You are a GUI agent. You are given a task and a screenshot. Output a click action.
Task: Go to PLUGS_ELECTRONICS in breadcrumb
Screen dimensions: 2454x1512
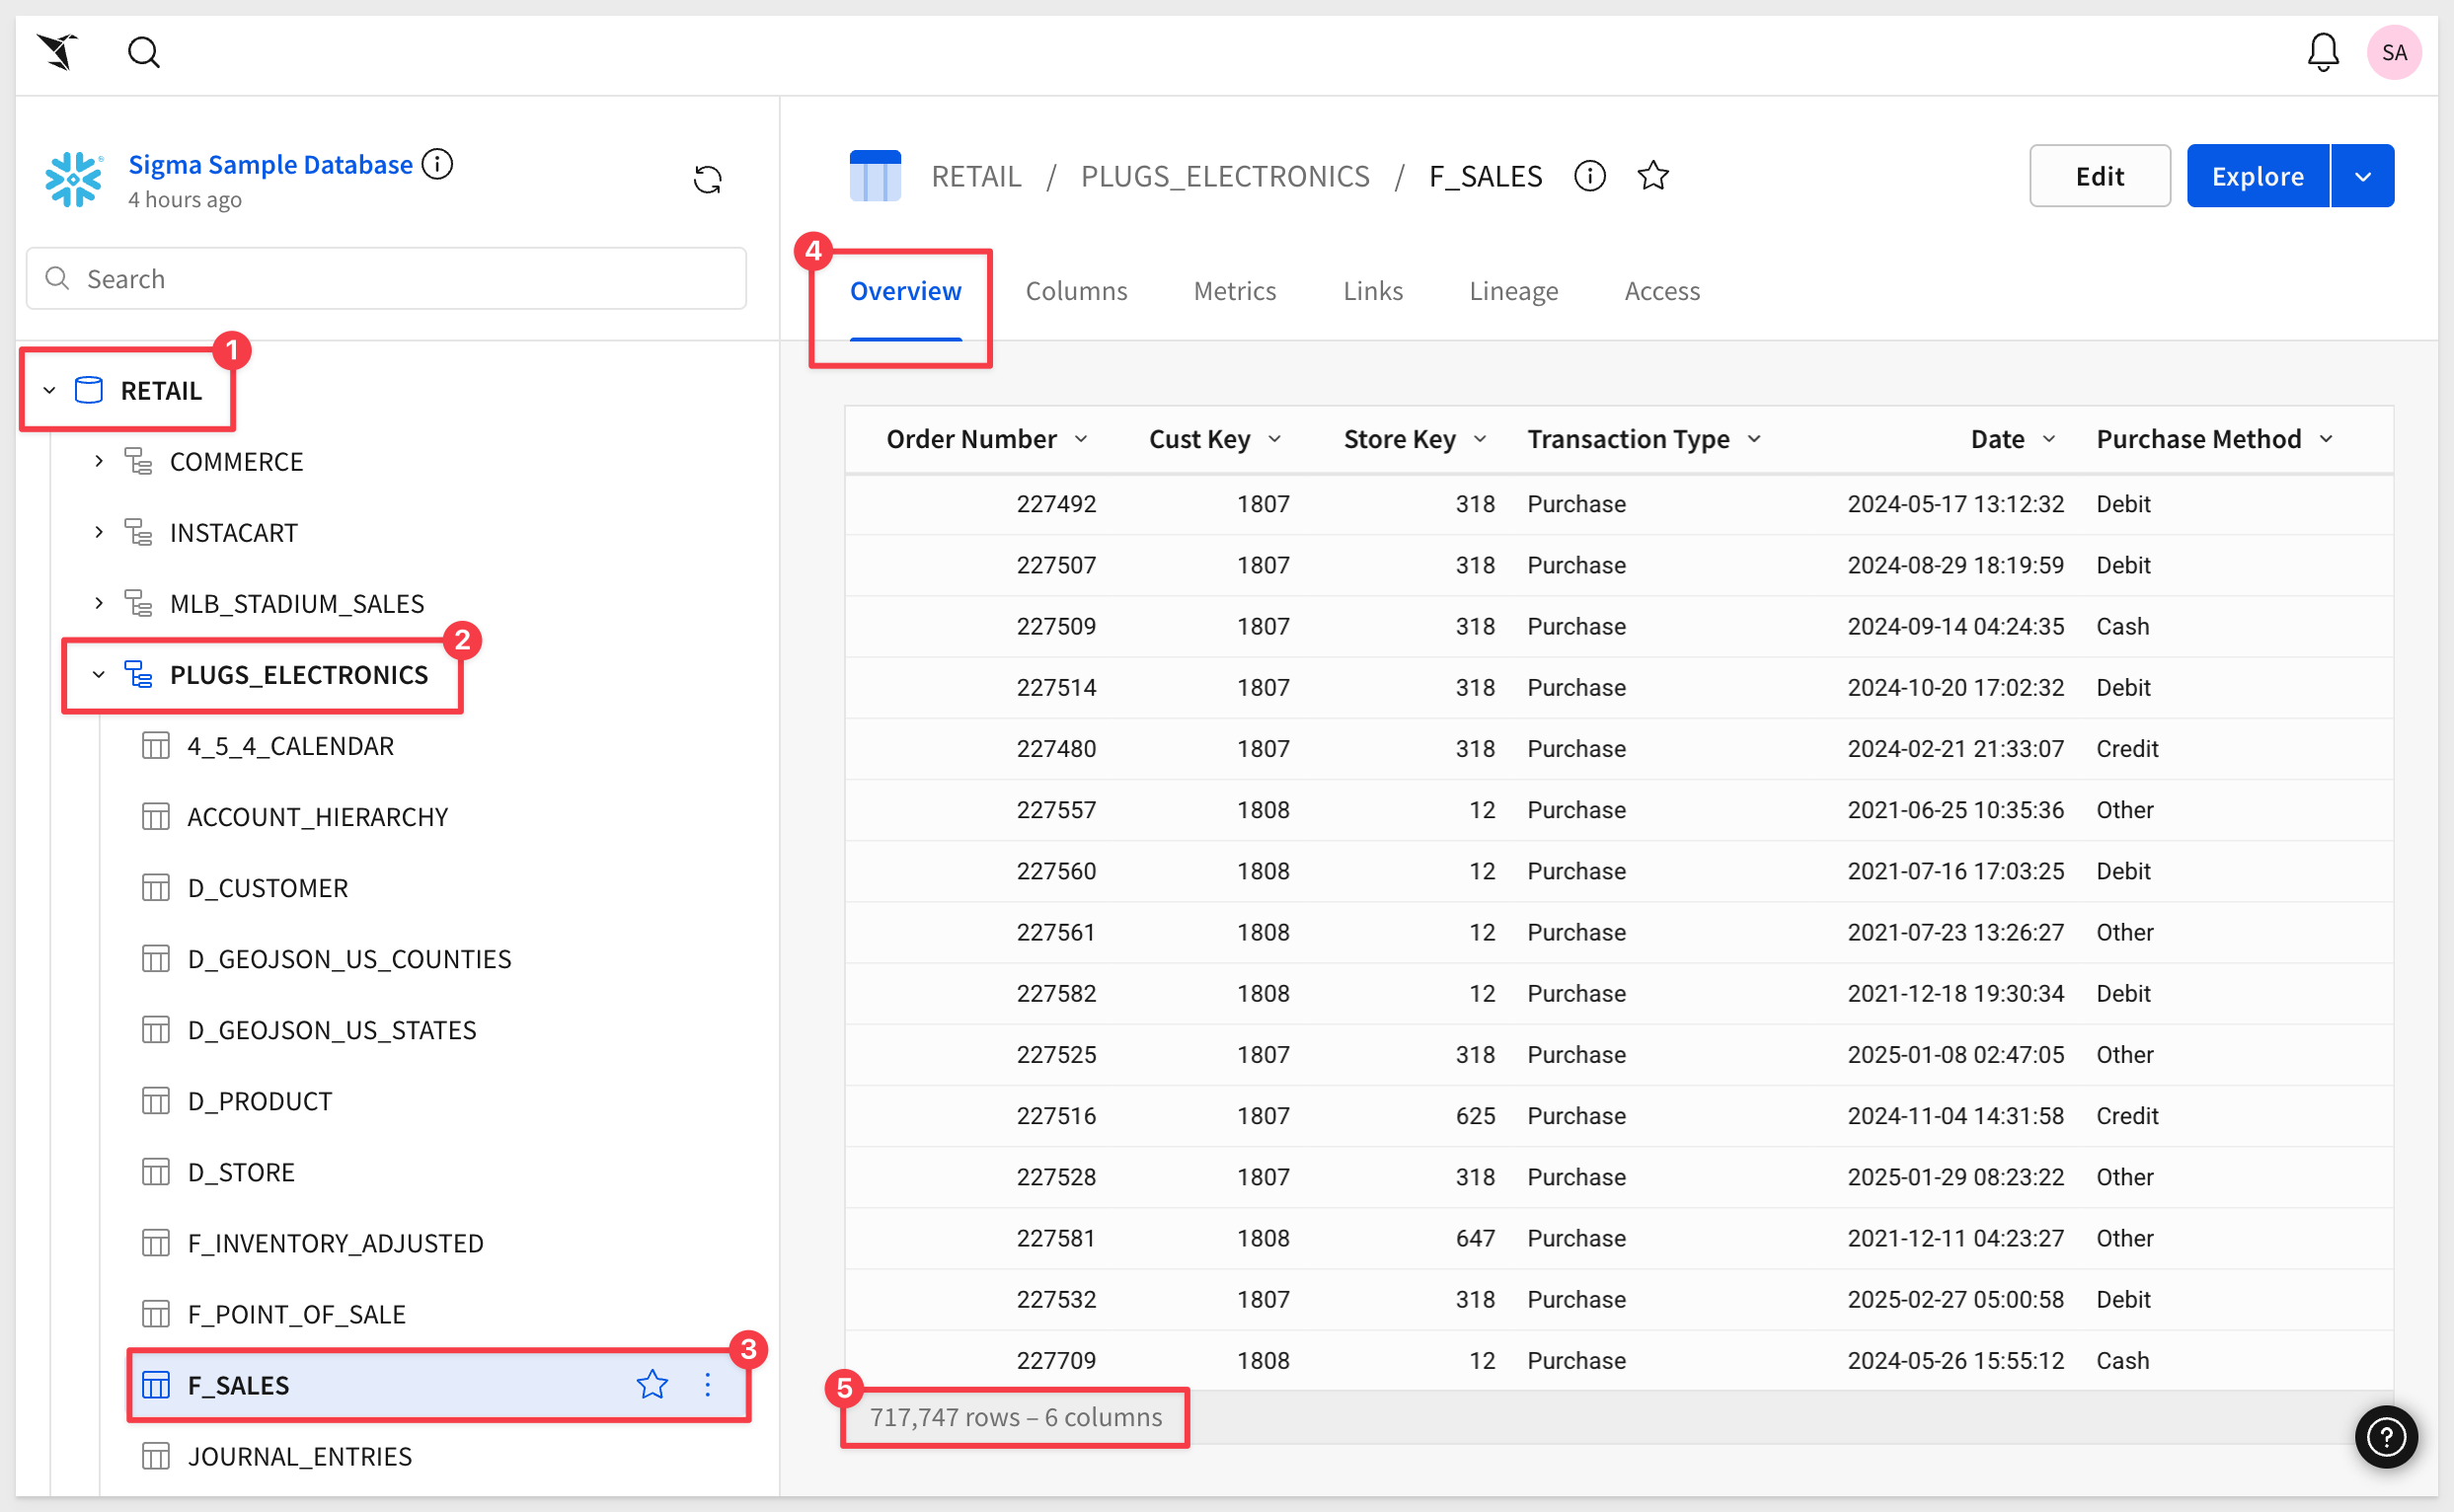point(1225,176)
